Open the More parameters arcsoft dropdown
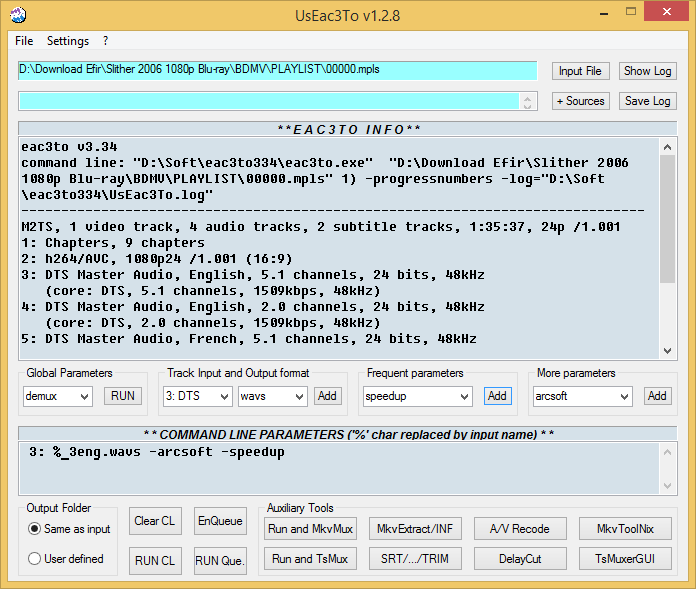This screenshot has height=589, width=696. point(582,396)
